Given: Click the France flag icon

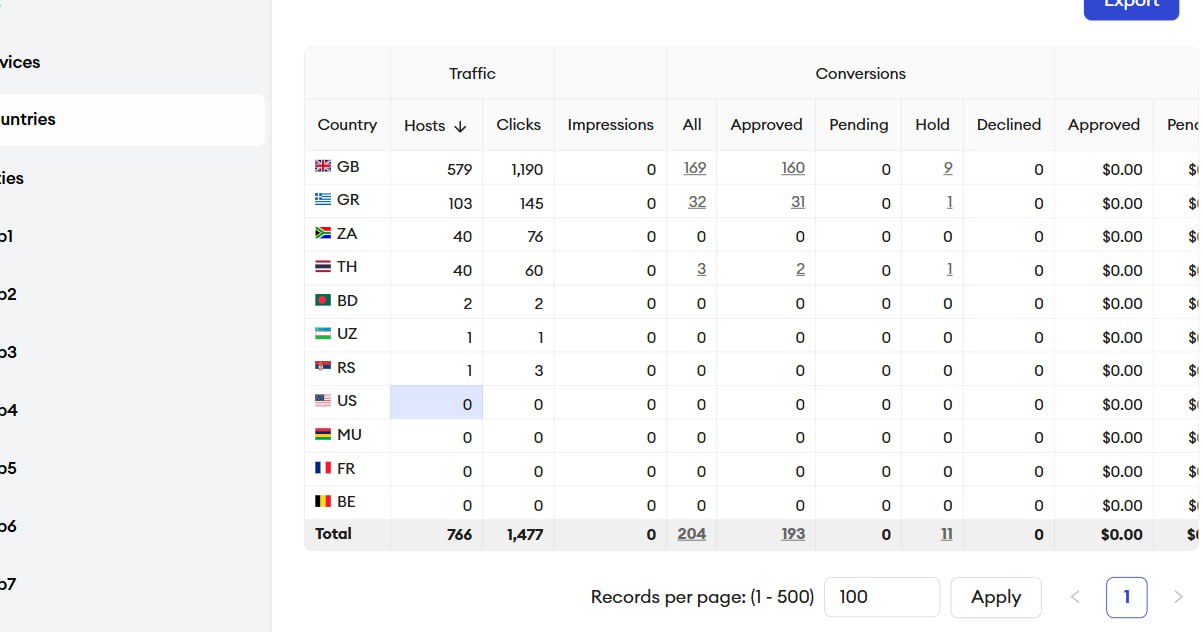Looking at the screenshot, I should (x=323, y=468).
